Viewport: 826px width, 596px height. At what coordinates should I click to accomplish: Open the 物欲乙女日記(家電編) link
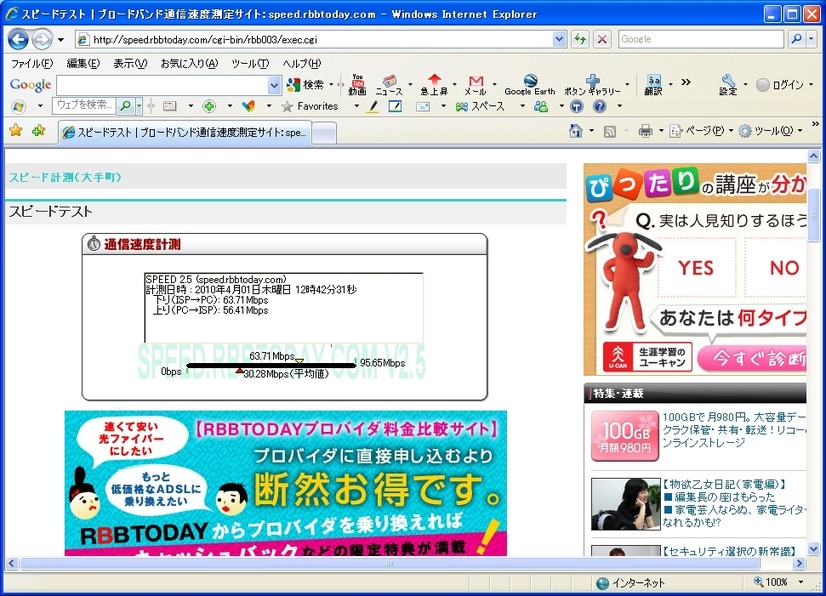pyautogui.click(x=725, y=484)
